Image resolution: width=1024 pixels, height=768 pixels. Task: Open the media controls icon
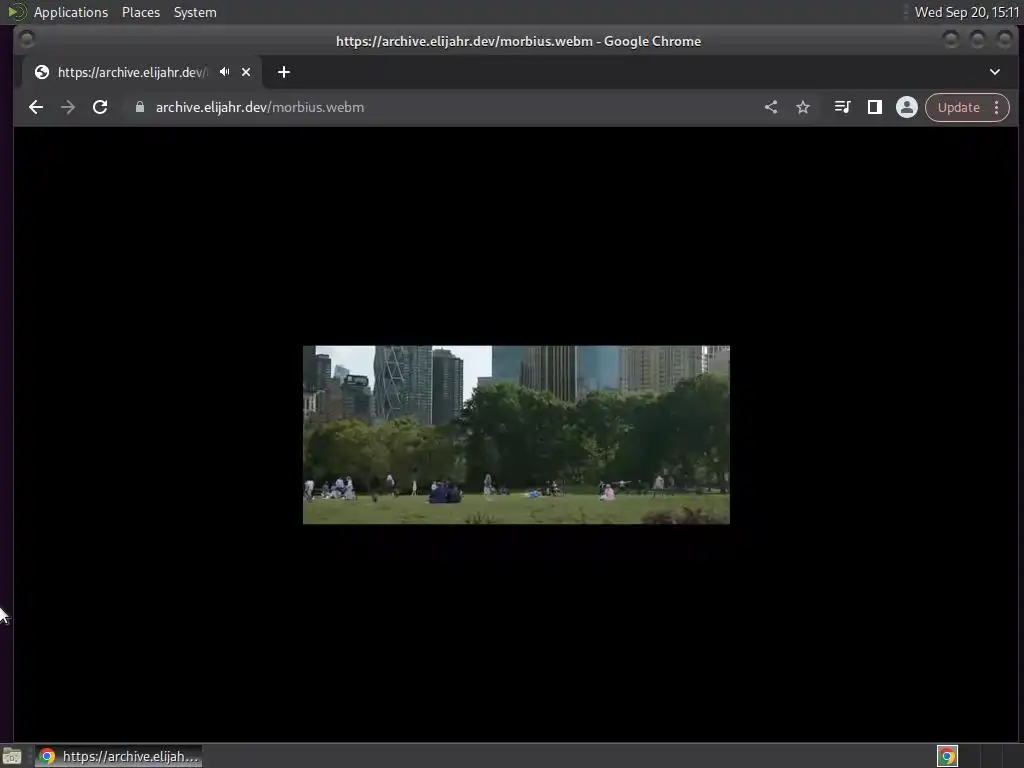point(842,107)
